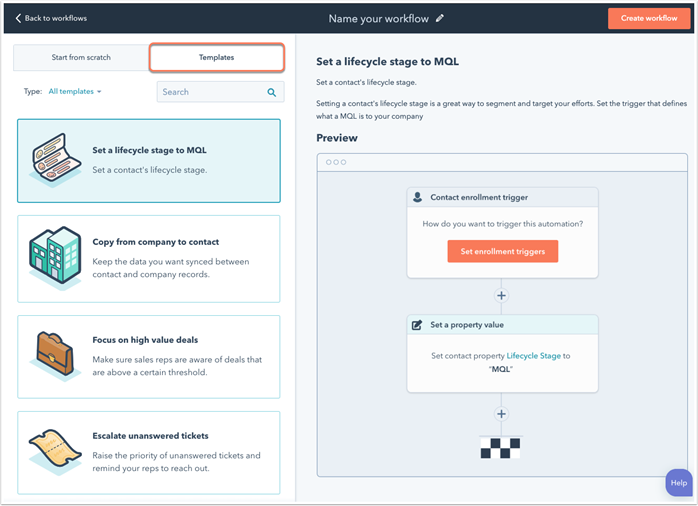
Task: Go Back to workflows
Action: [51, 18]
